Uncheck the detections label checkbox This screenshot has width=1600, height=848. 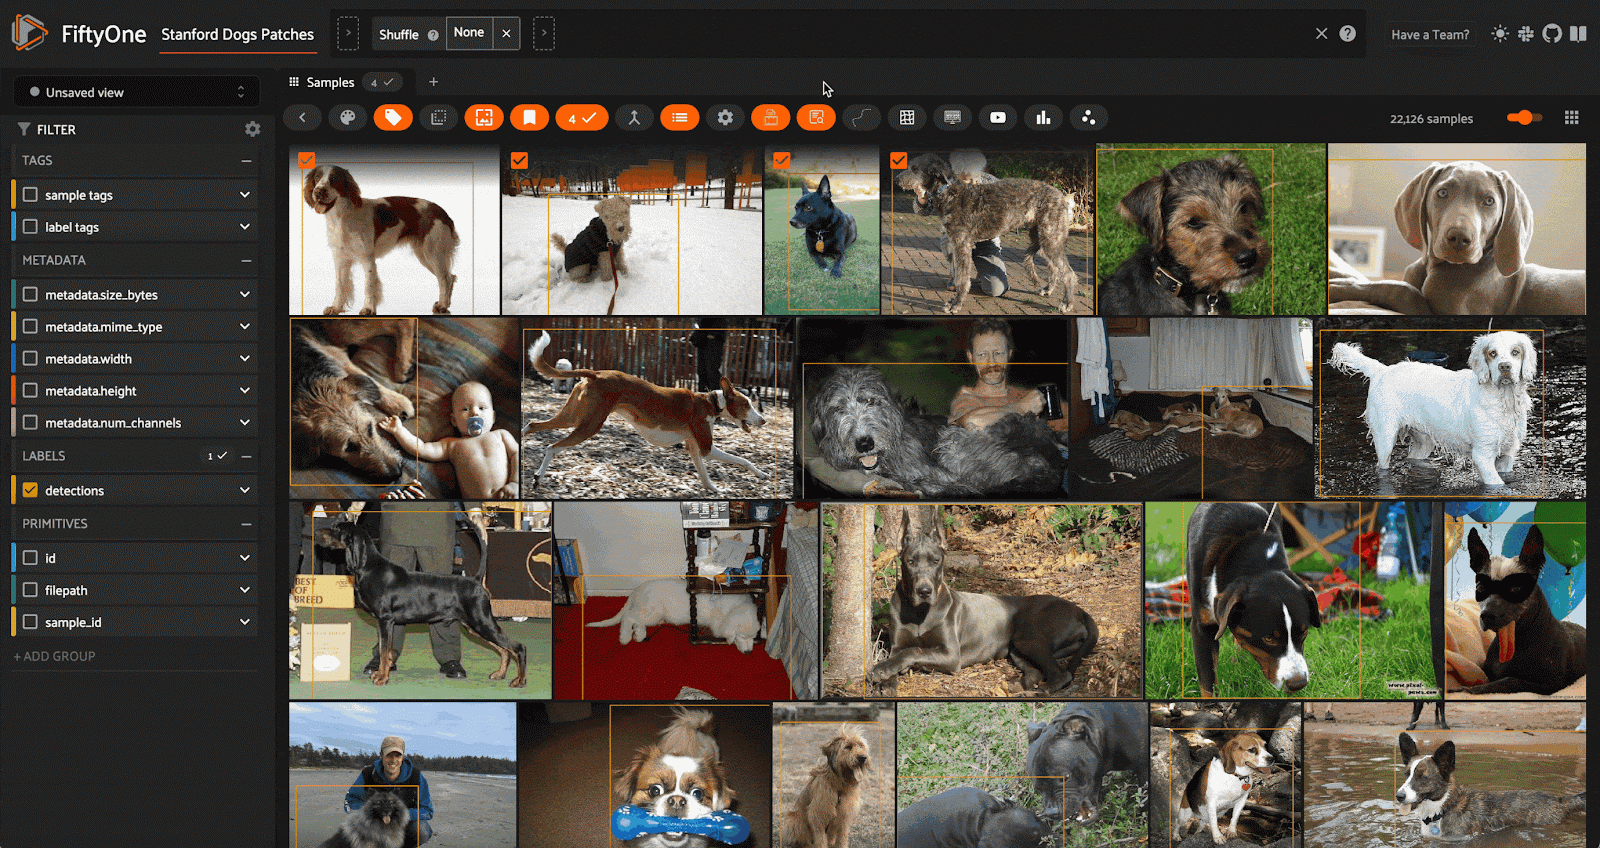(x=31, y=490)
